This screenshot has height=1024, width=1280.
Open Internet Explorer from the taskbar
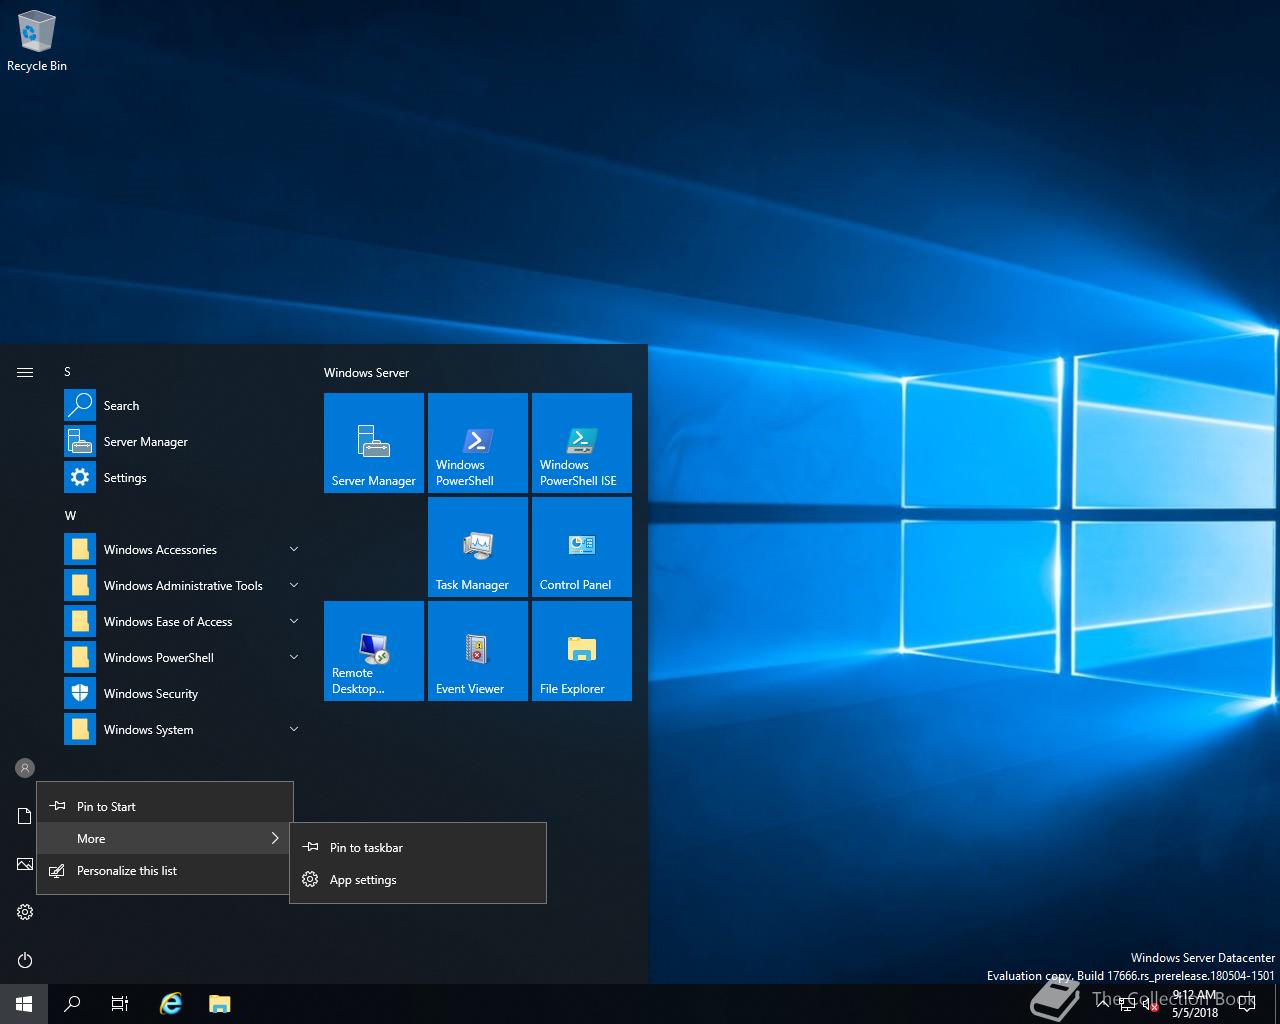point(171,1004)
